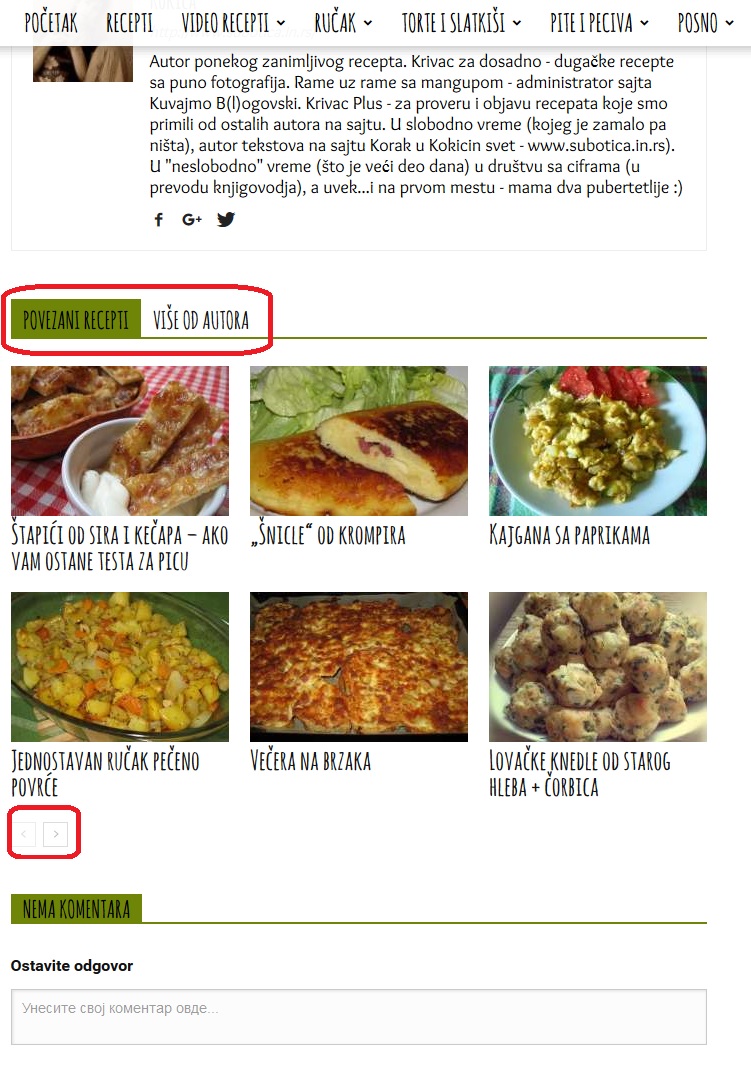Image resolution: width=751 pixels, height=1071 pixels.
Task: Expand the Pite i peciva menu
Action: point(599,23)
